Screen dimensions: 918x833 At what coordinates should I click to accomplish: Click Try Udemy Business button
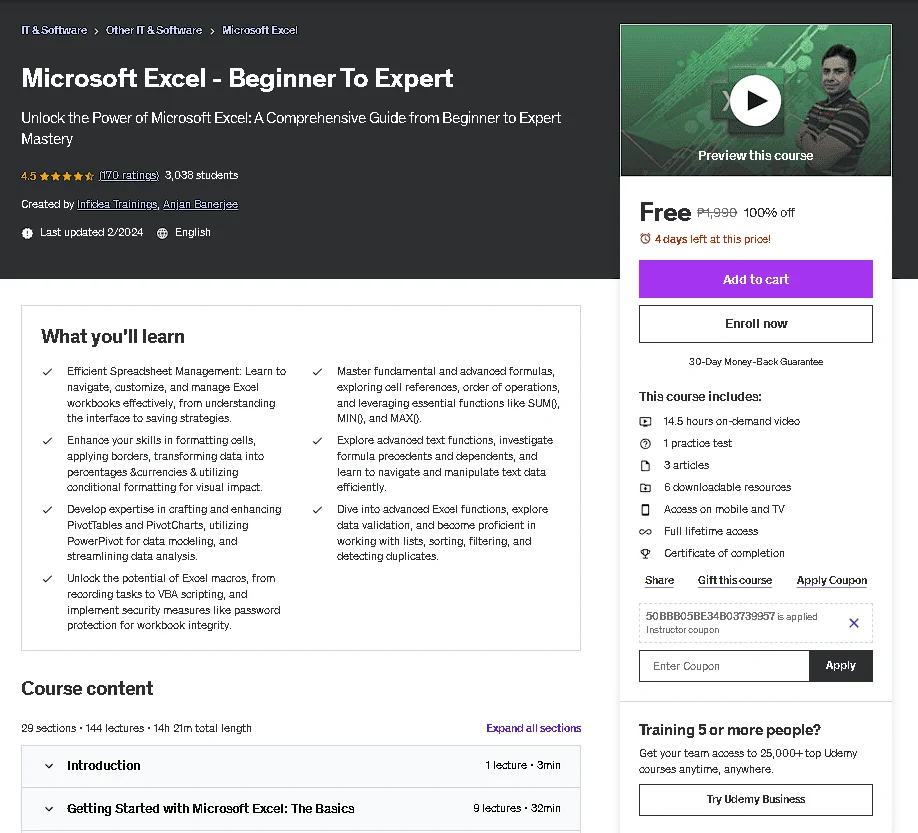[755, 800]
